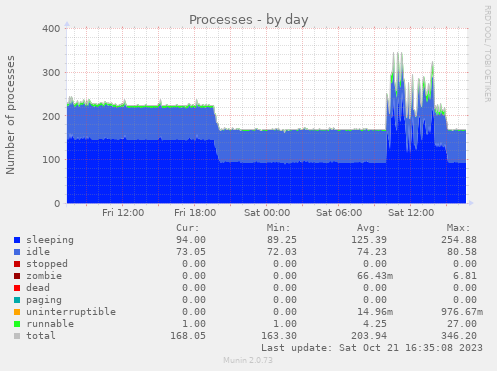The width and height of the screenshot is (497, 371).
Task: Click sleeping current value 94.00
Action: [191, 240]
